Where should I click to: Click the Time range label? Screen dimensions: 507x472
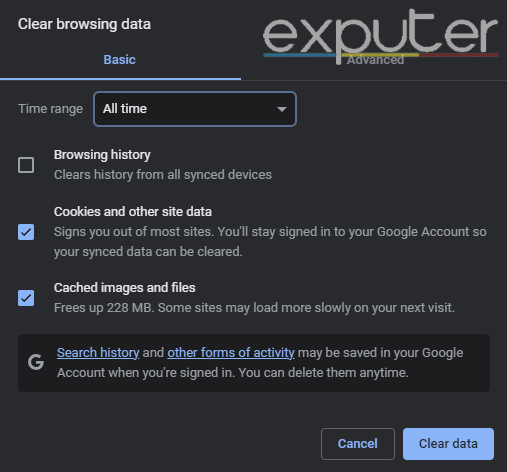tap(50, 109)
